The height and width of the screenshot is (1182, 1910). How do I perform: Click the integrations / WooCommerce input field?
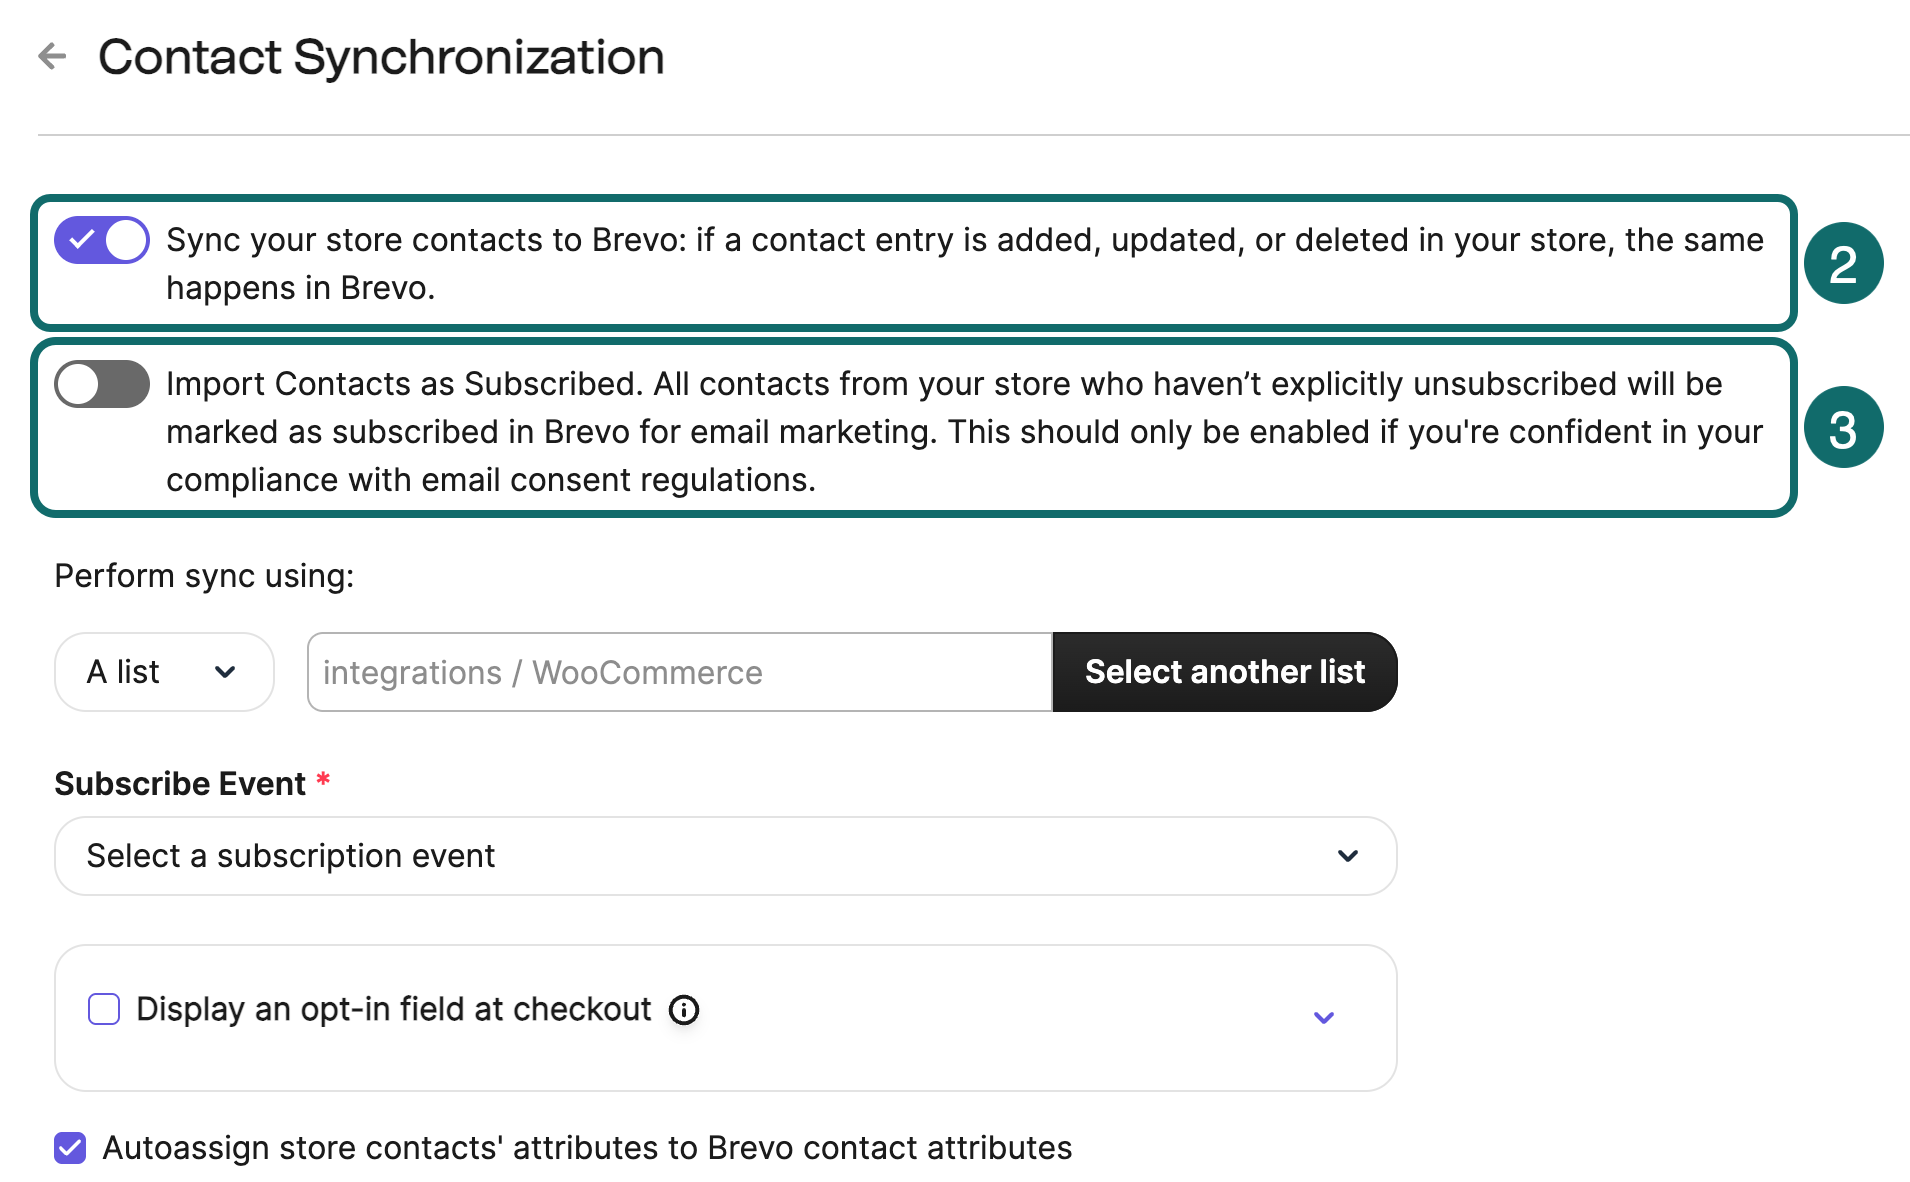(x=678, y=672)
